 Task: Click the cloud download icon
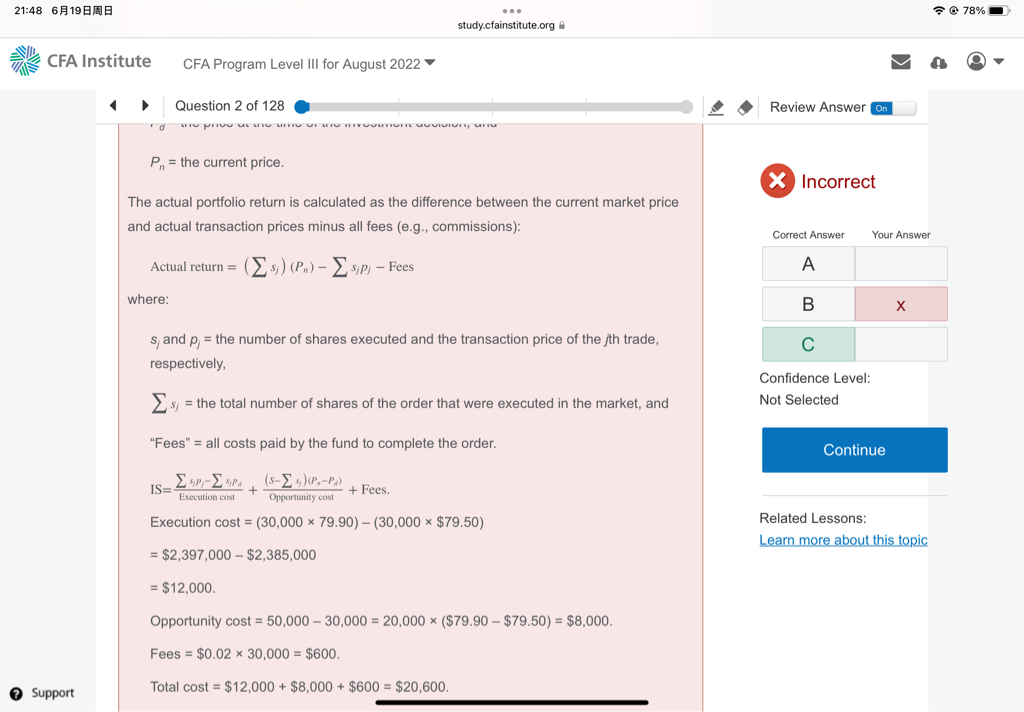(938, 62)
